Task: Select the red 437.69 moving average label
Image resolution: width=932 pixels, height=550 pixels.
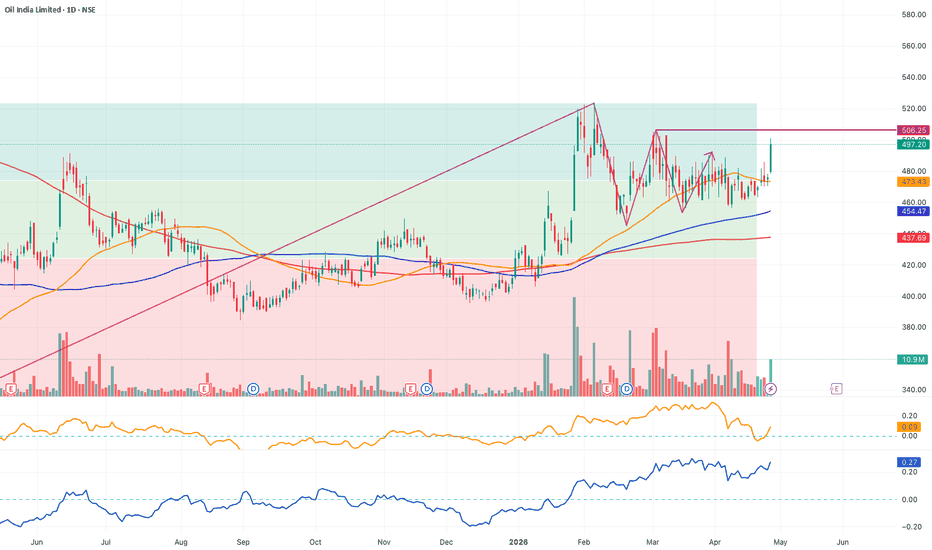Action: point(913,238)
